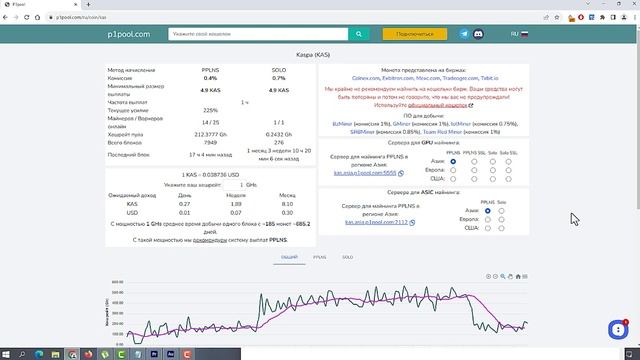Launch Microsoft Edge from the taskbar

click(x=39, y=354)
